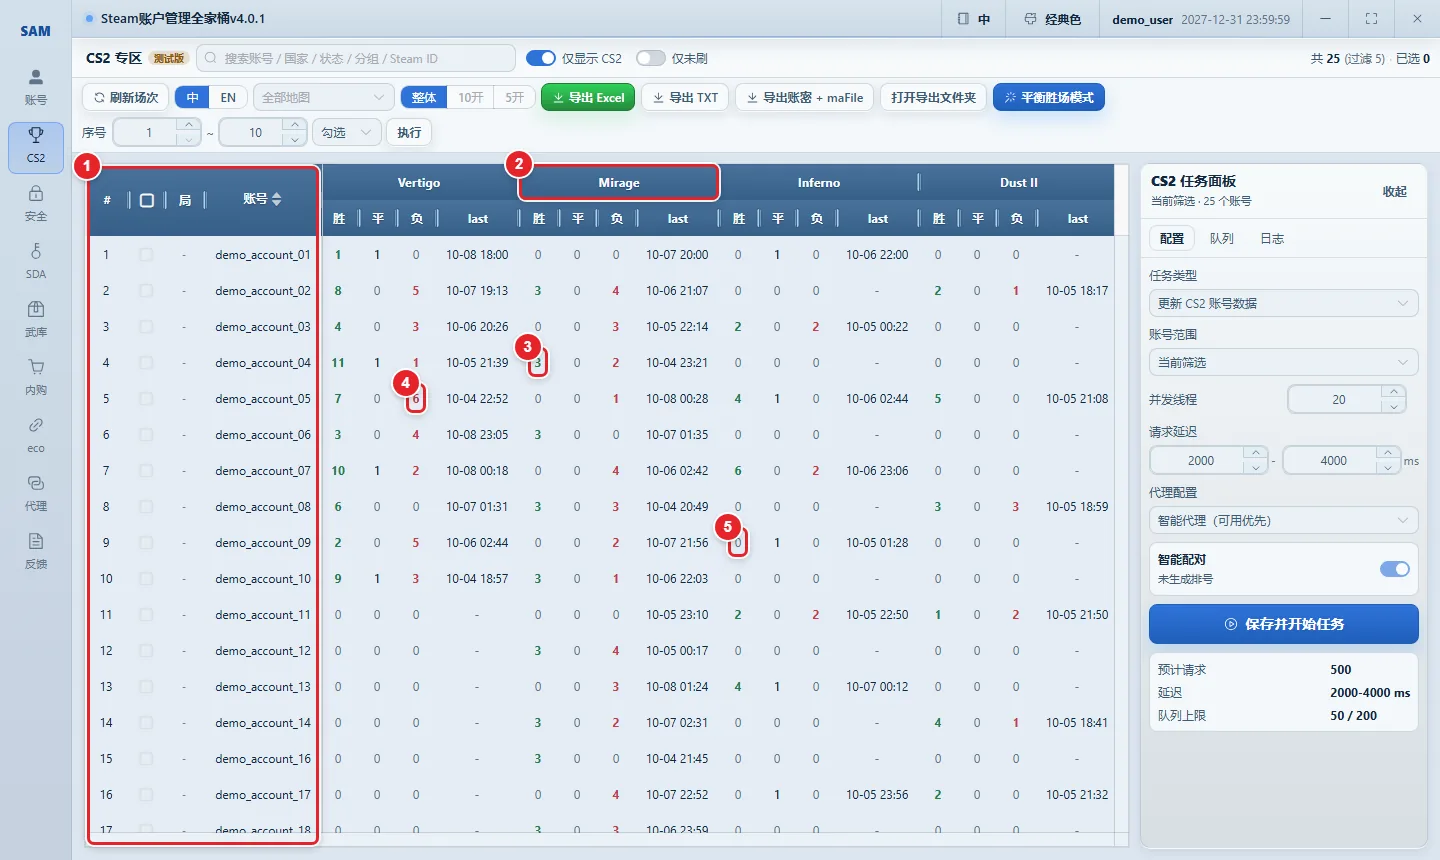Open the 安全 security sidebar section
Viewport: 1440px width, 860px height.
coord(36,204)
